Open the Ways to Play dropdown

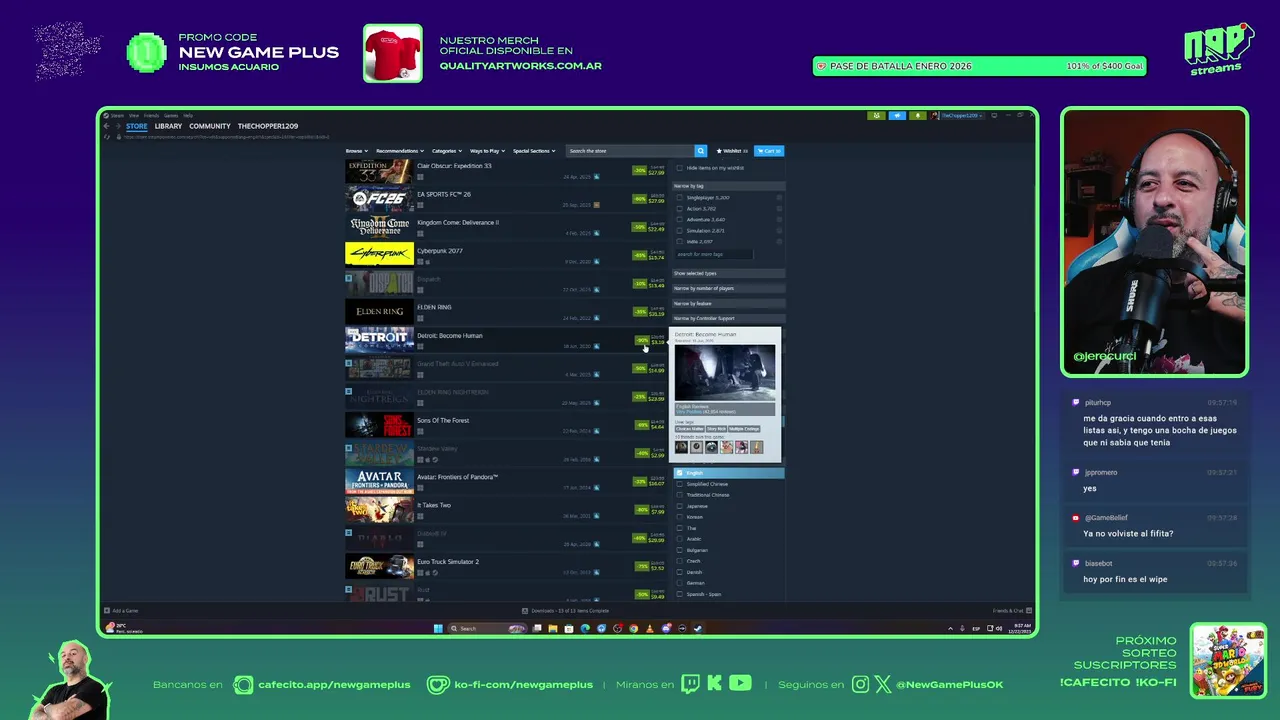coord(487,151)
